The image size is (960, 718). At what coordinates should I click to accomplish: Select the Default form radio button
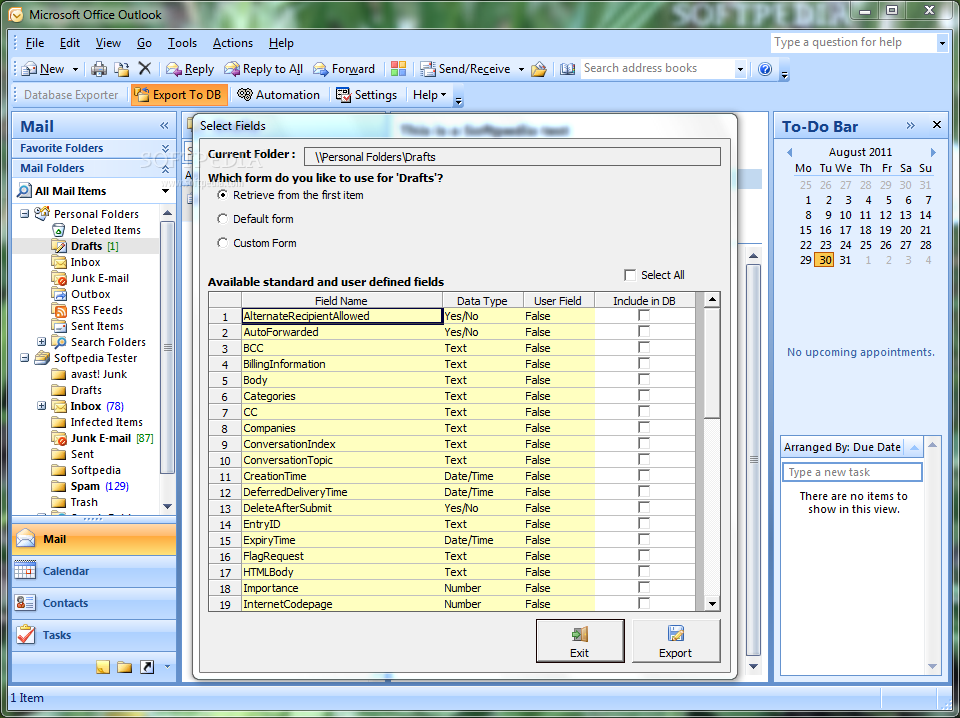[x=223, y=219]
